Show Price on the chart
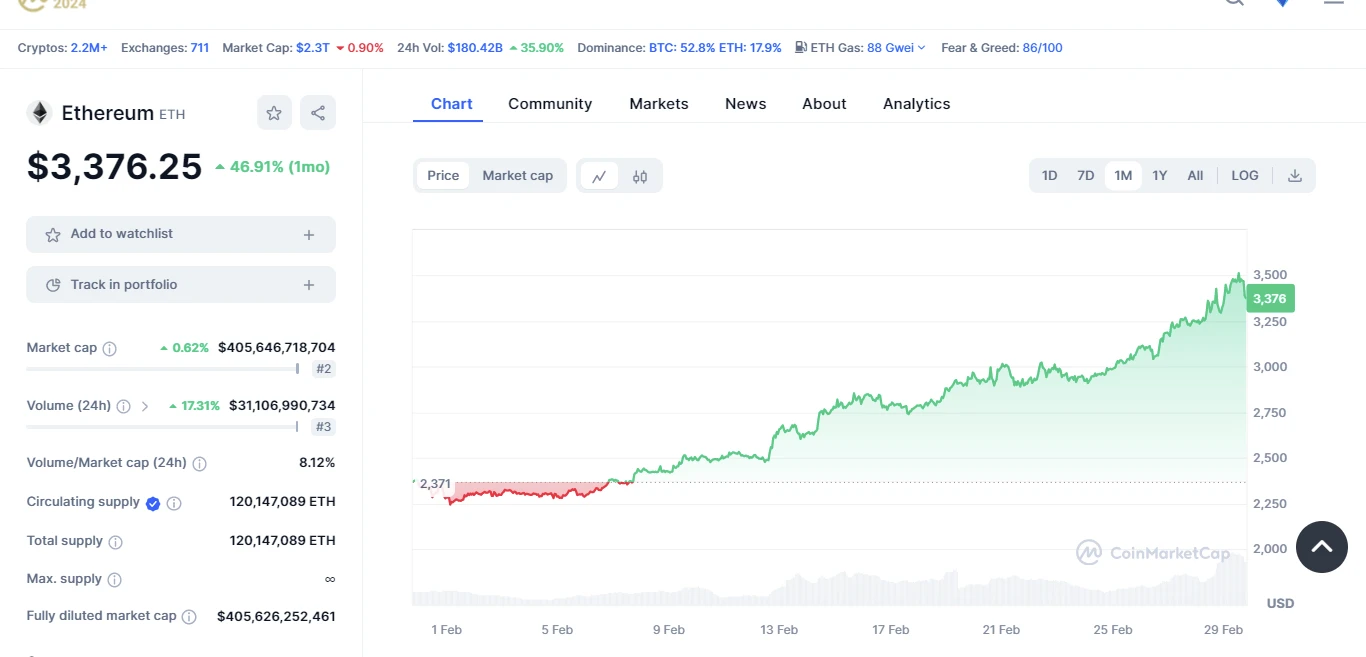1366x657 pixels. click(443, 176)
